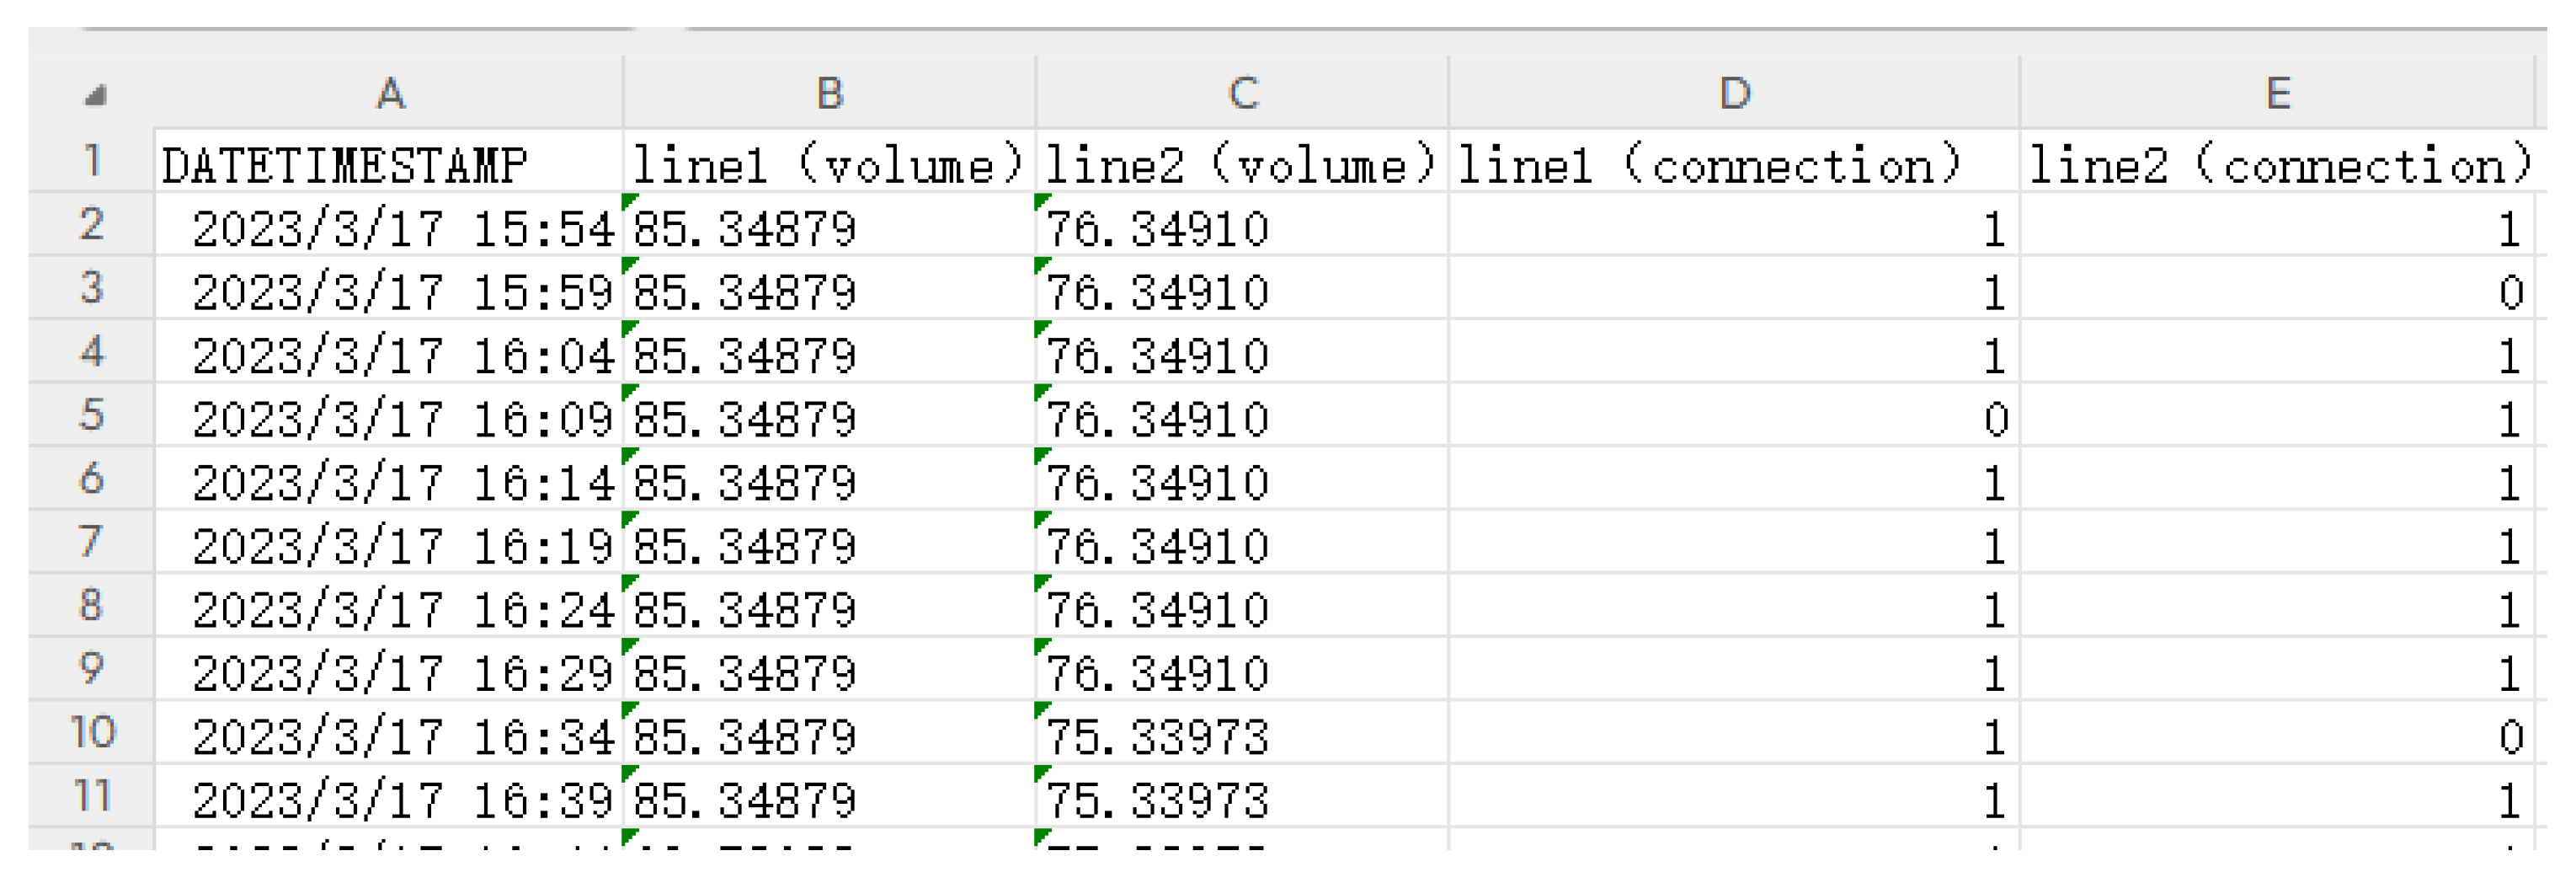Click the select-all corner triangle
This screenshot has height=883, width=2576.
(x=95, y=96)
